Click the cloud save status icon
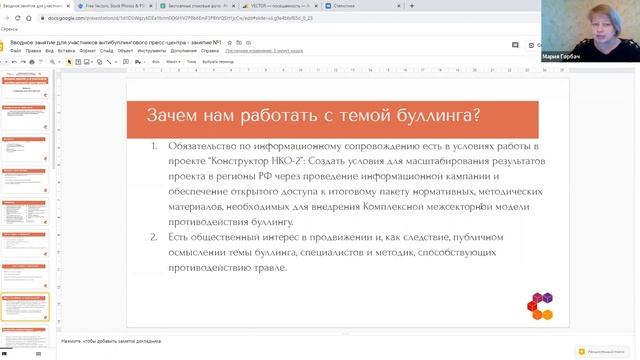Screen dimensions: 640x360 (x=248, y=42)
